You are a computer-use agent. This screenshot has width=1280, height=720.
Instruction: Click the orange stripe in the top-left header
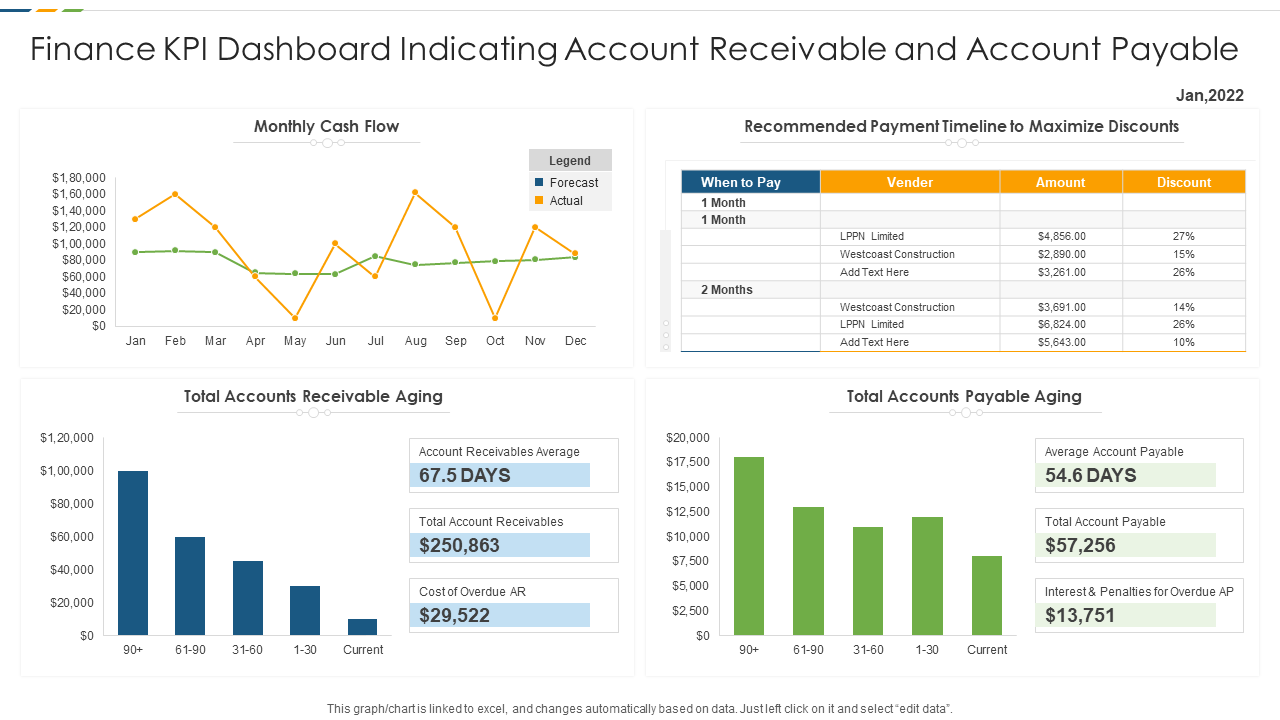click(x=46, y=10)
